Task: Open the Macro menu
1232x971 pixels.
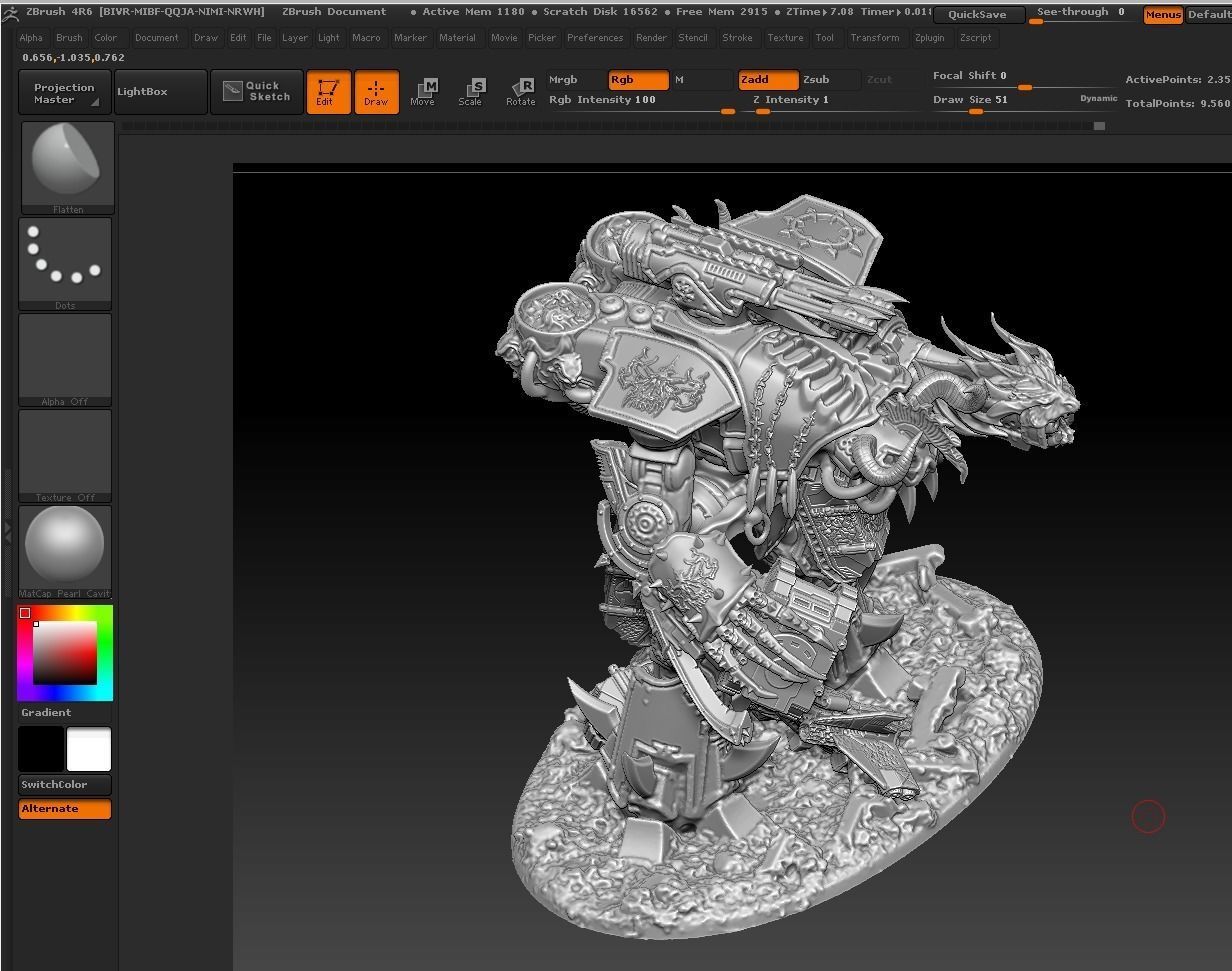Action: (x=366, y=38)
